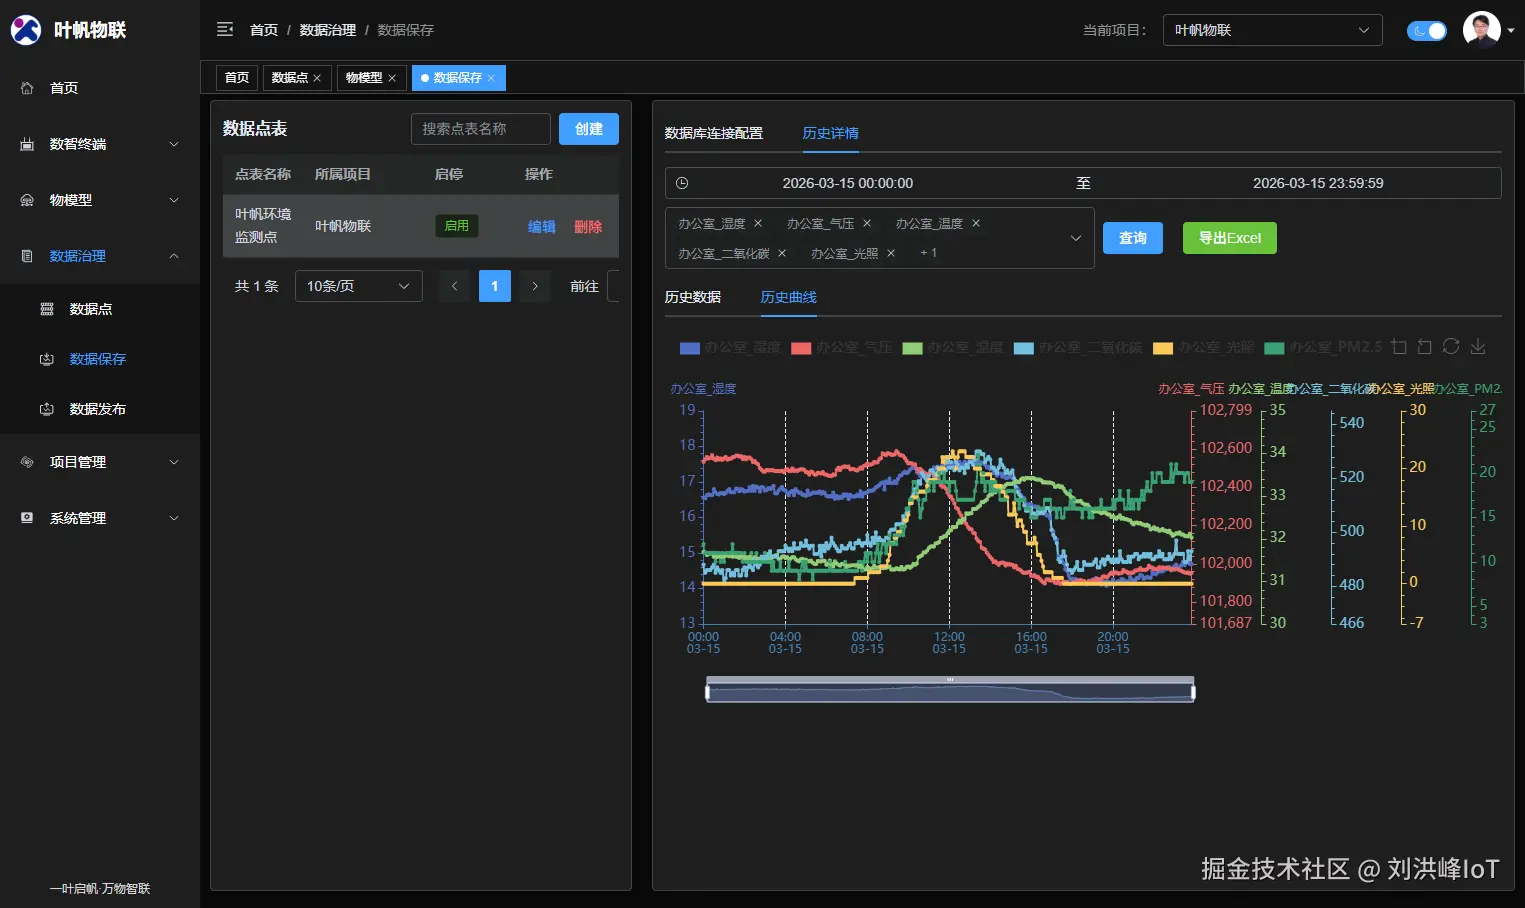Expand the 系统管理 sidebar menu
1525x908 pixels.
pyautogui.click(x=174, y=518)
